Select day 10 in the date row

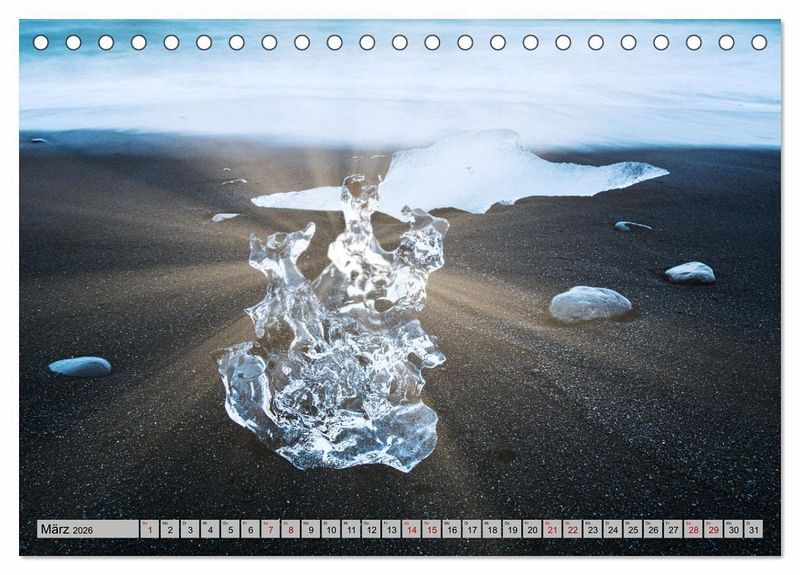[331, 529]
